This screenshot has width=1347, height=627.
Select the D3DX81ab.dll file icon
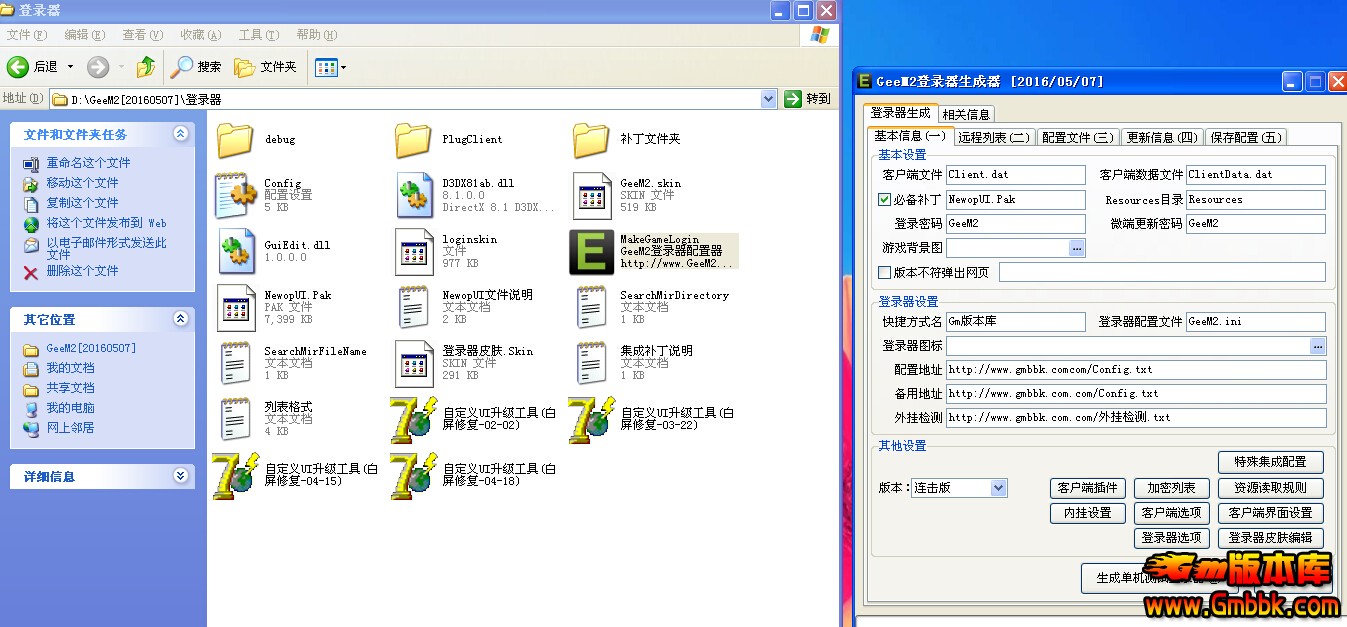414,195
